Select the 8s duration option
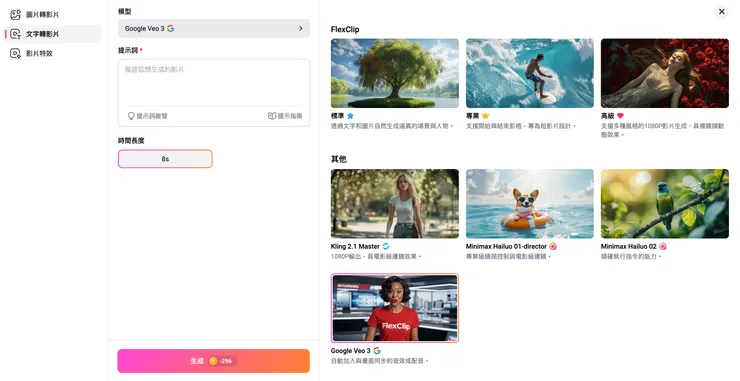740x381 pixels. [x=165, y=159]
